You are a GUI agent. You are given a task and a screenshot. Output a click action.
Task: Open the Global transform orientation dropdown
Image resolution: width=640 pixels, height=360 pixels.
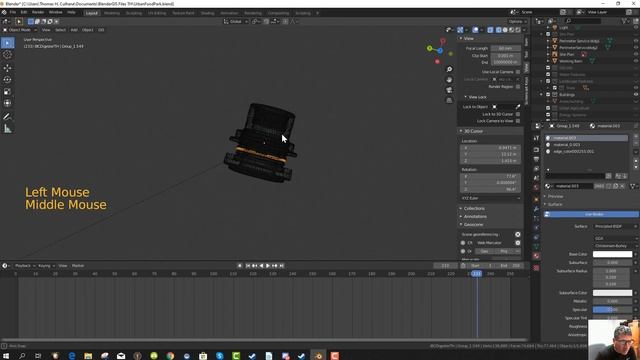[236, 22]
